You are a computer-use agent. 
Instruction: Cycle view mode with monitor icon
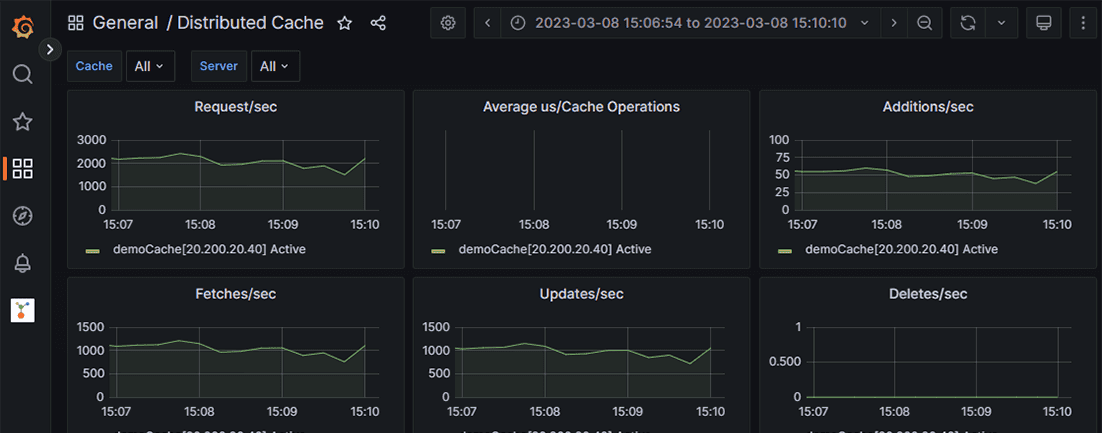(1044, 23)
